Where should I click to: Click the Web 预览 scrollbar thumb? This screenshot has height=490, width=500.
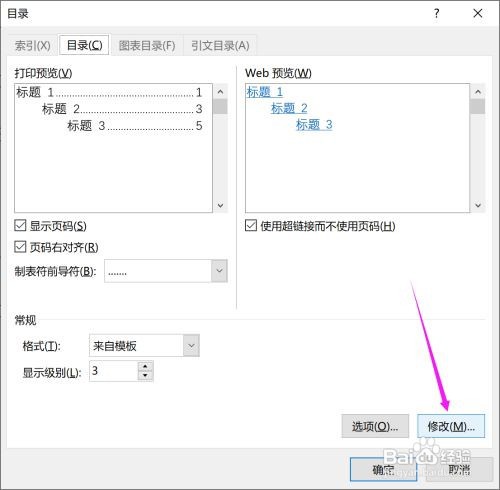(x=478, y=107)
